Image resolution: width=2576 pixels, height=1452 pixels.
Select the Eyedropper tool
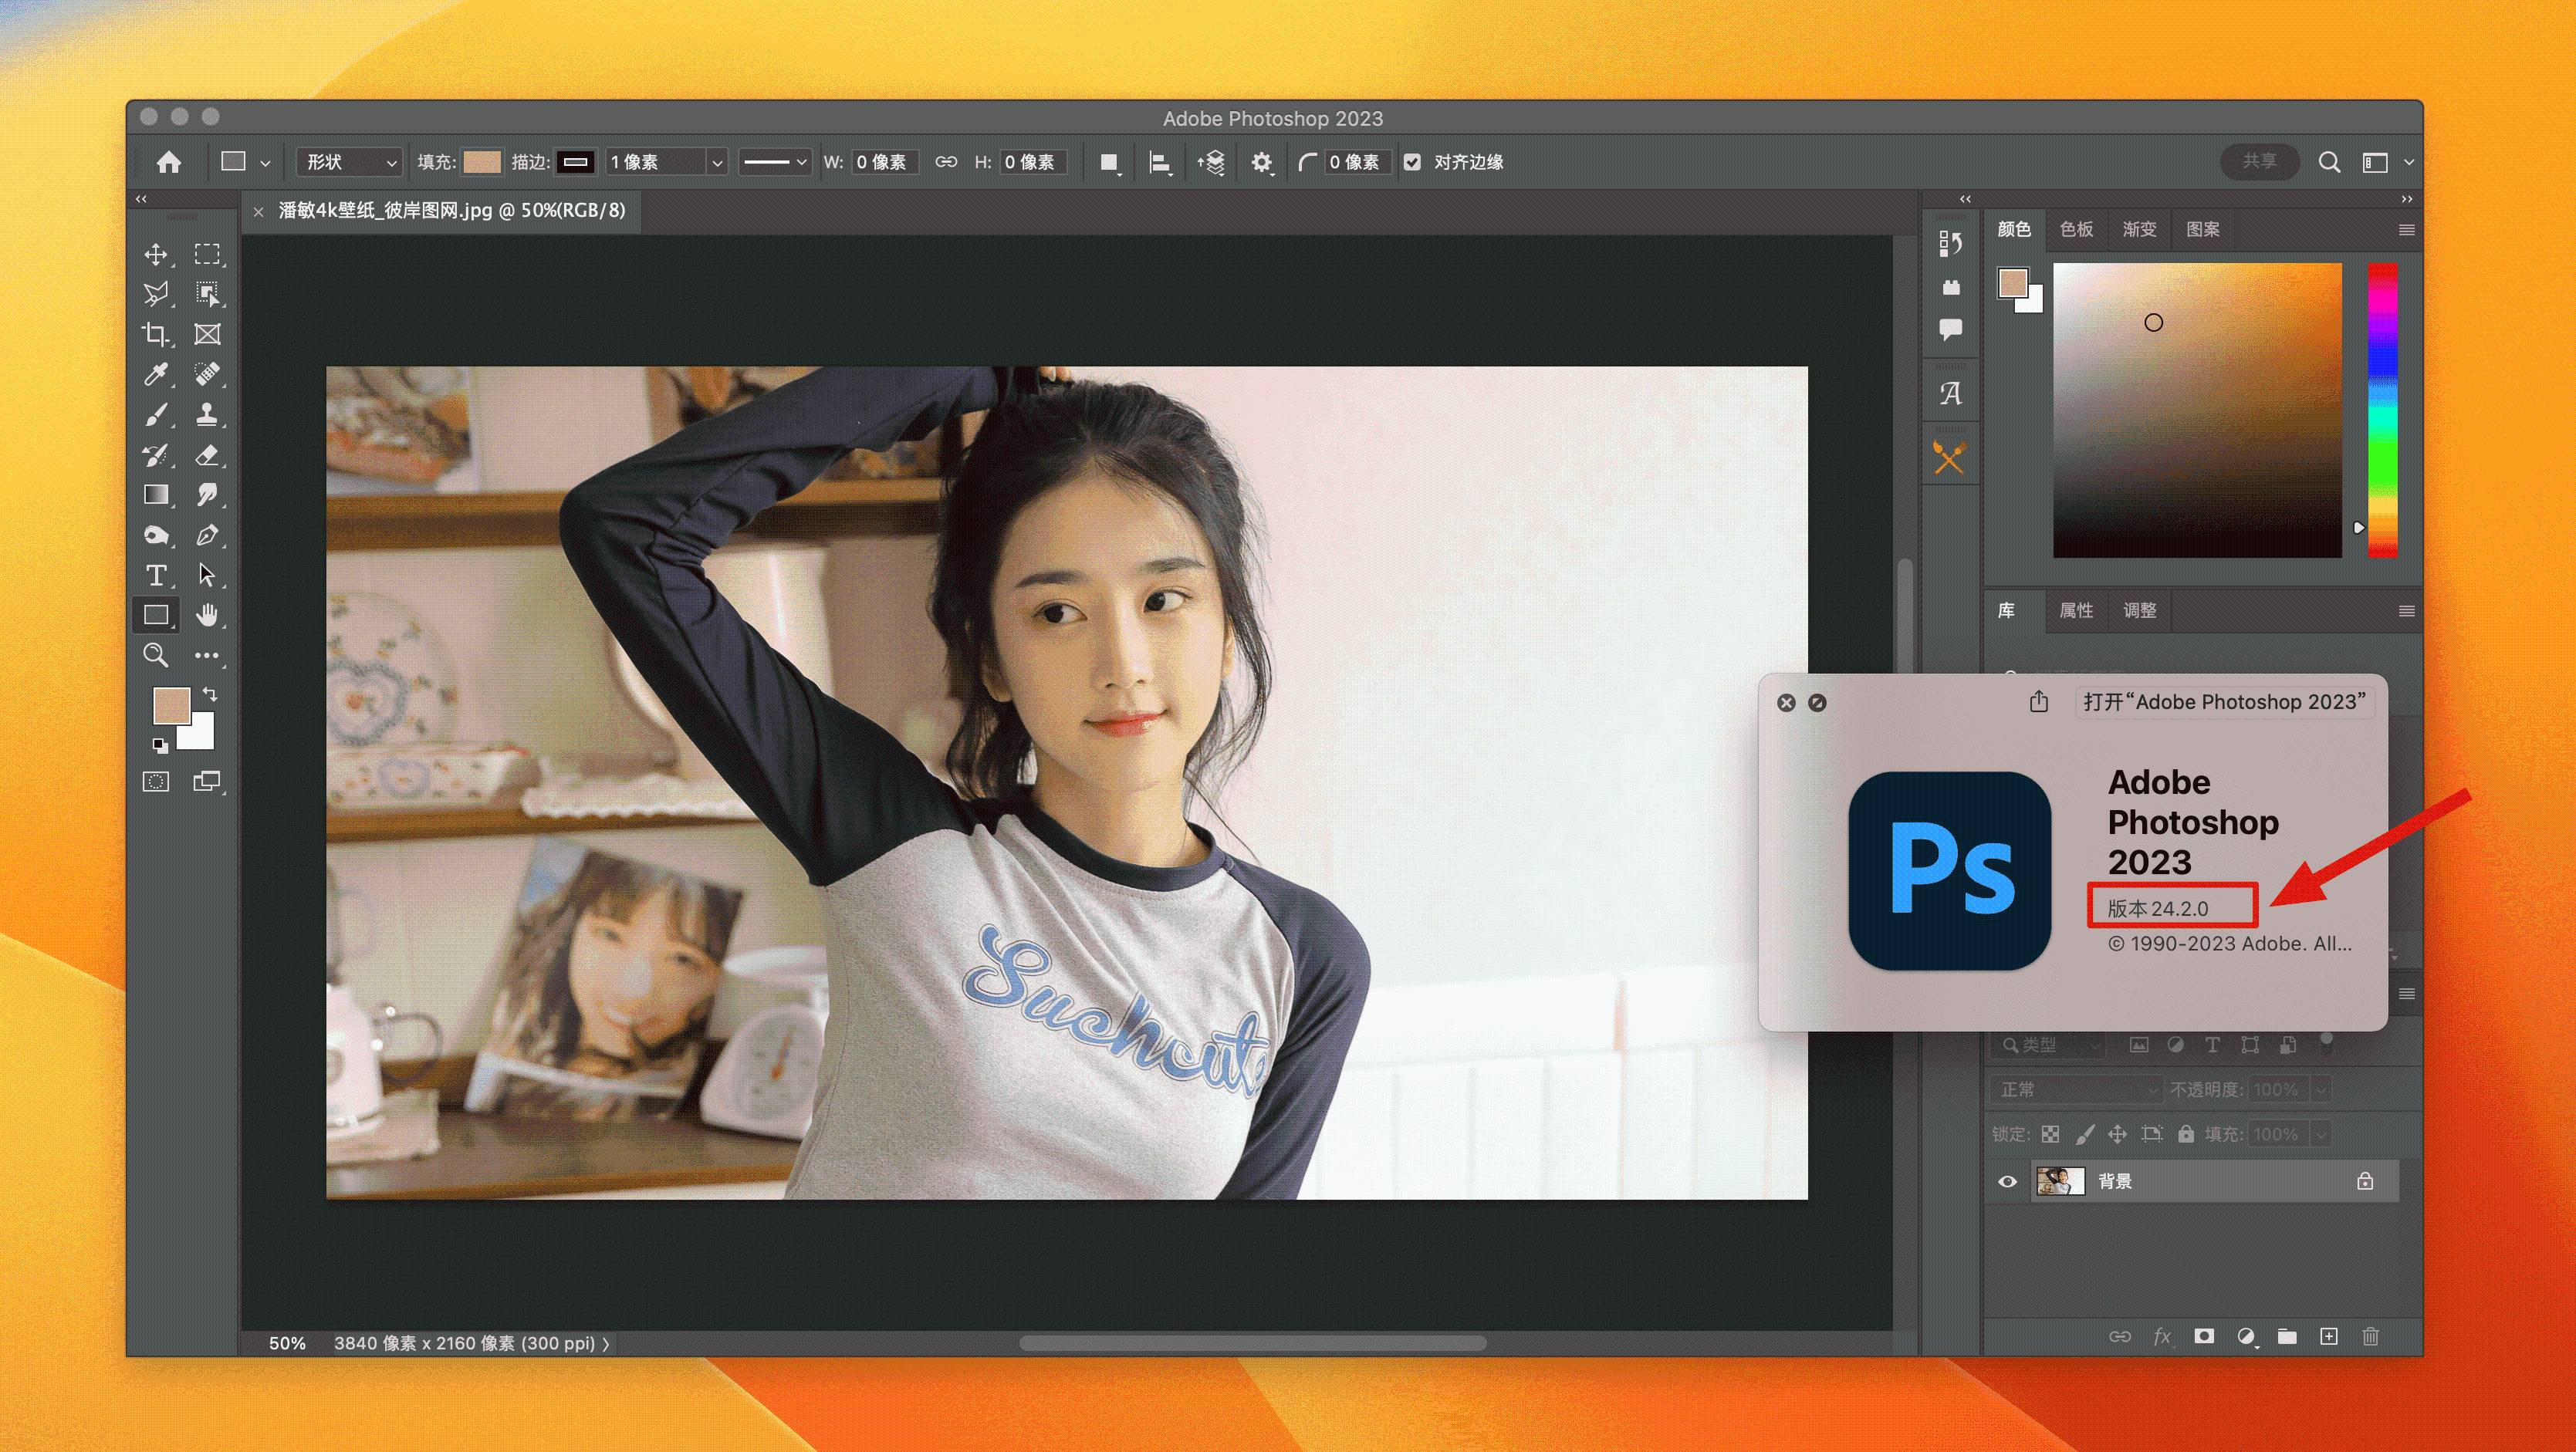click(x=156, y=374)
